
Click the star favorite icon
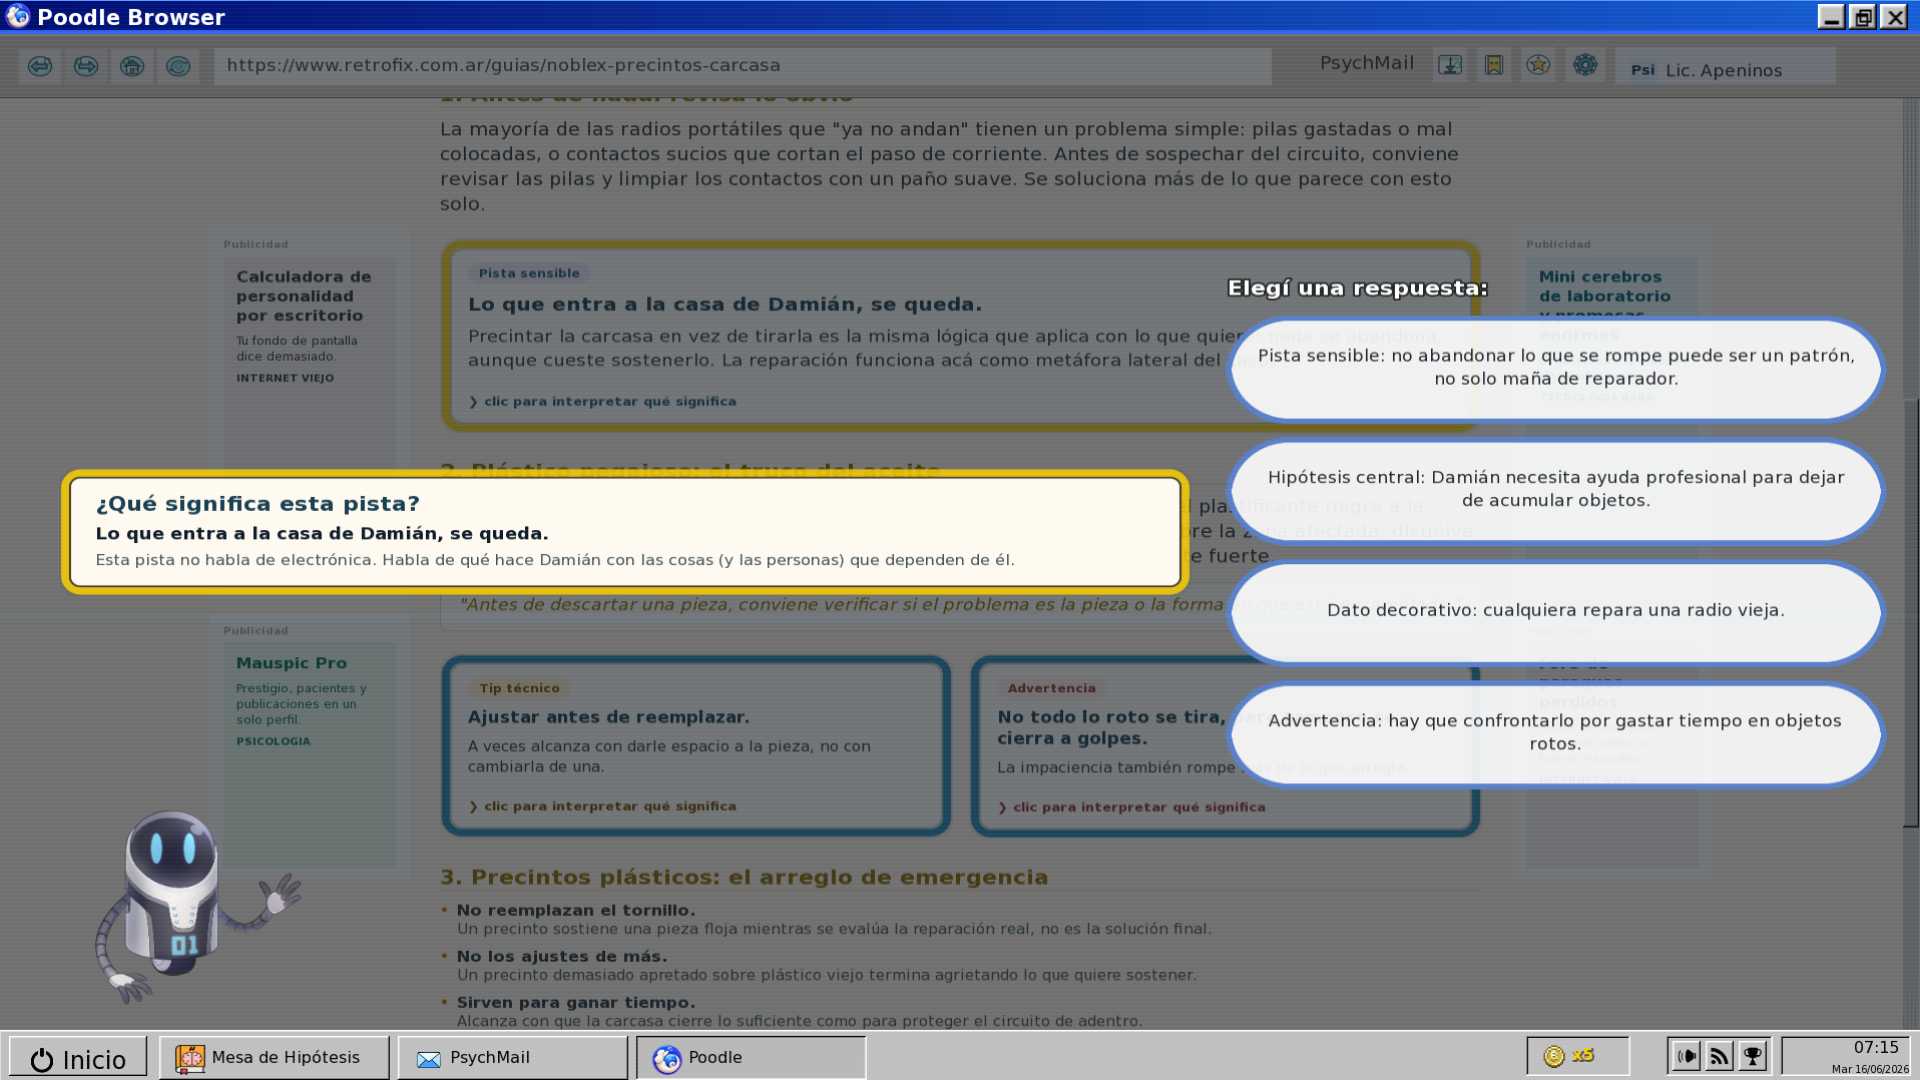(1538, 65)
